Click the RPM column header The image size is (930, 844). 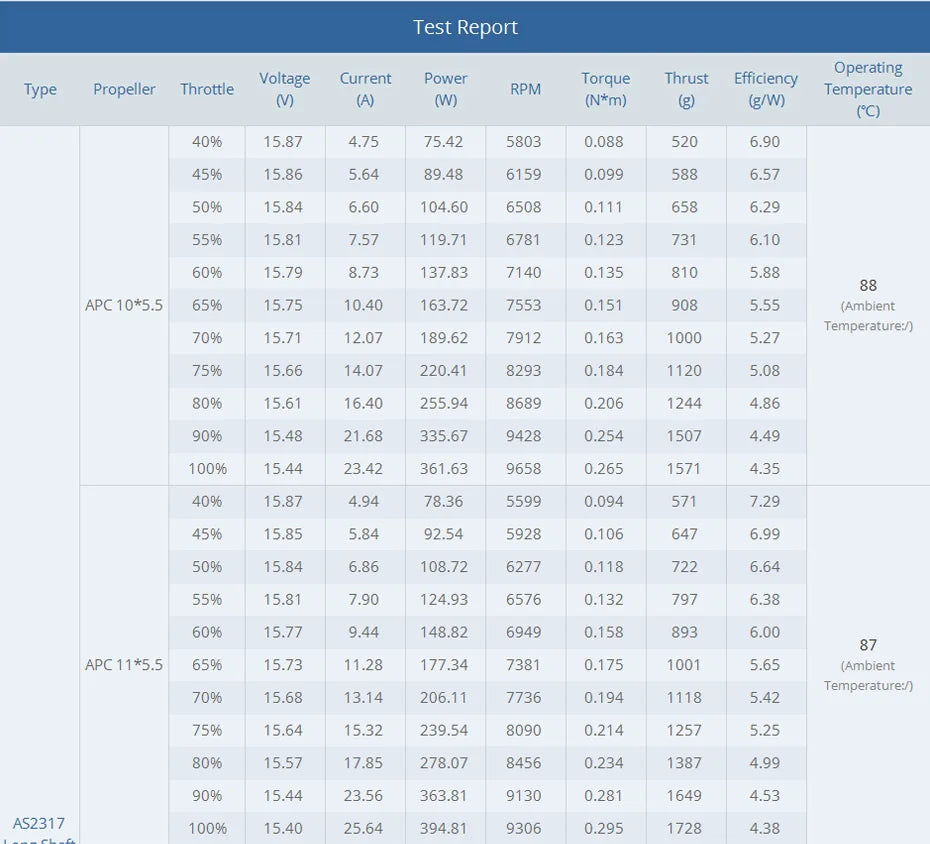pos(526,89)
